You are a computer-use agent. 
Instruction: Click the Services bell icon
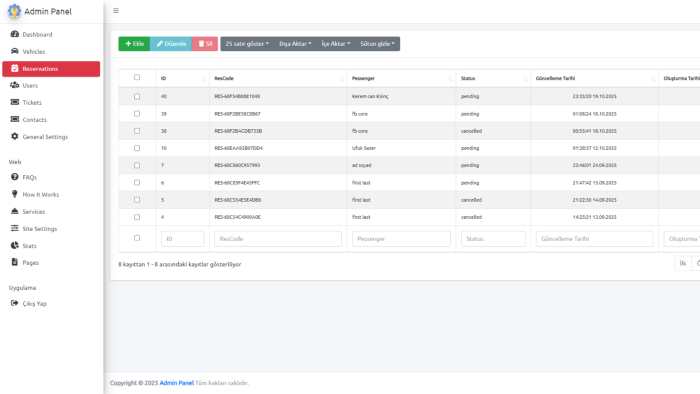(x=15, y=211)
